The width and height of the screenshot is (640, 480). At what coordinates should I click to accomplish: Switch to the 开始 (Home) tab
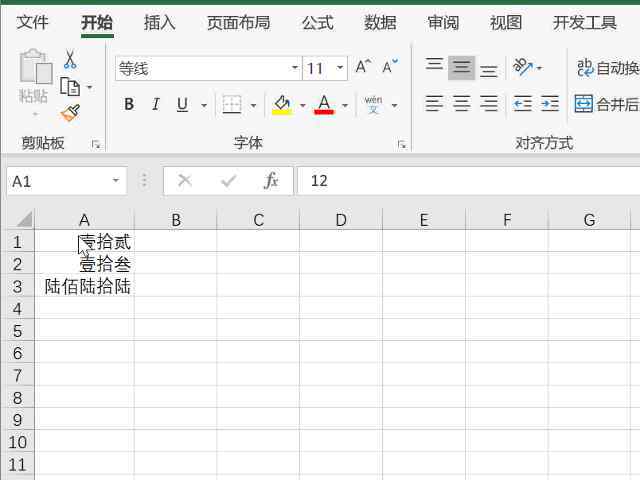[x=97, y=22]
